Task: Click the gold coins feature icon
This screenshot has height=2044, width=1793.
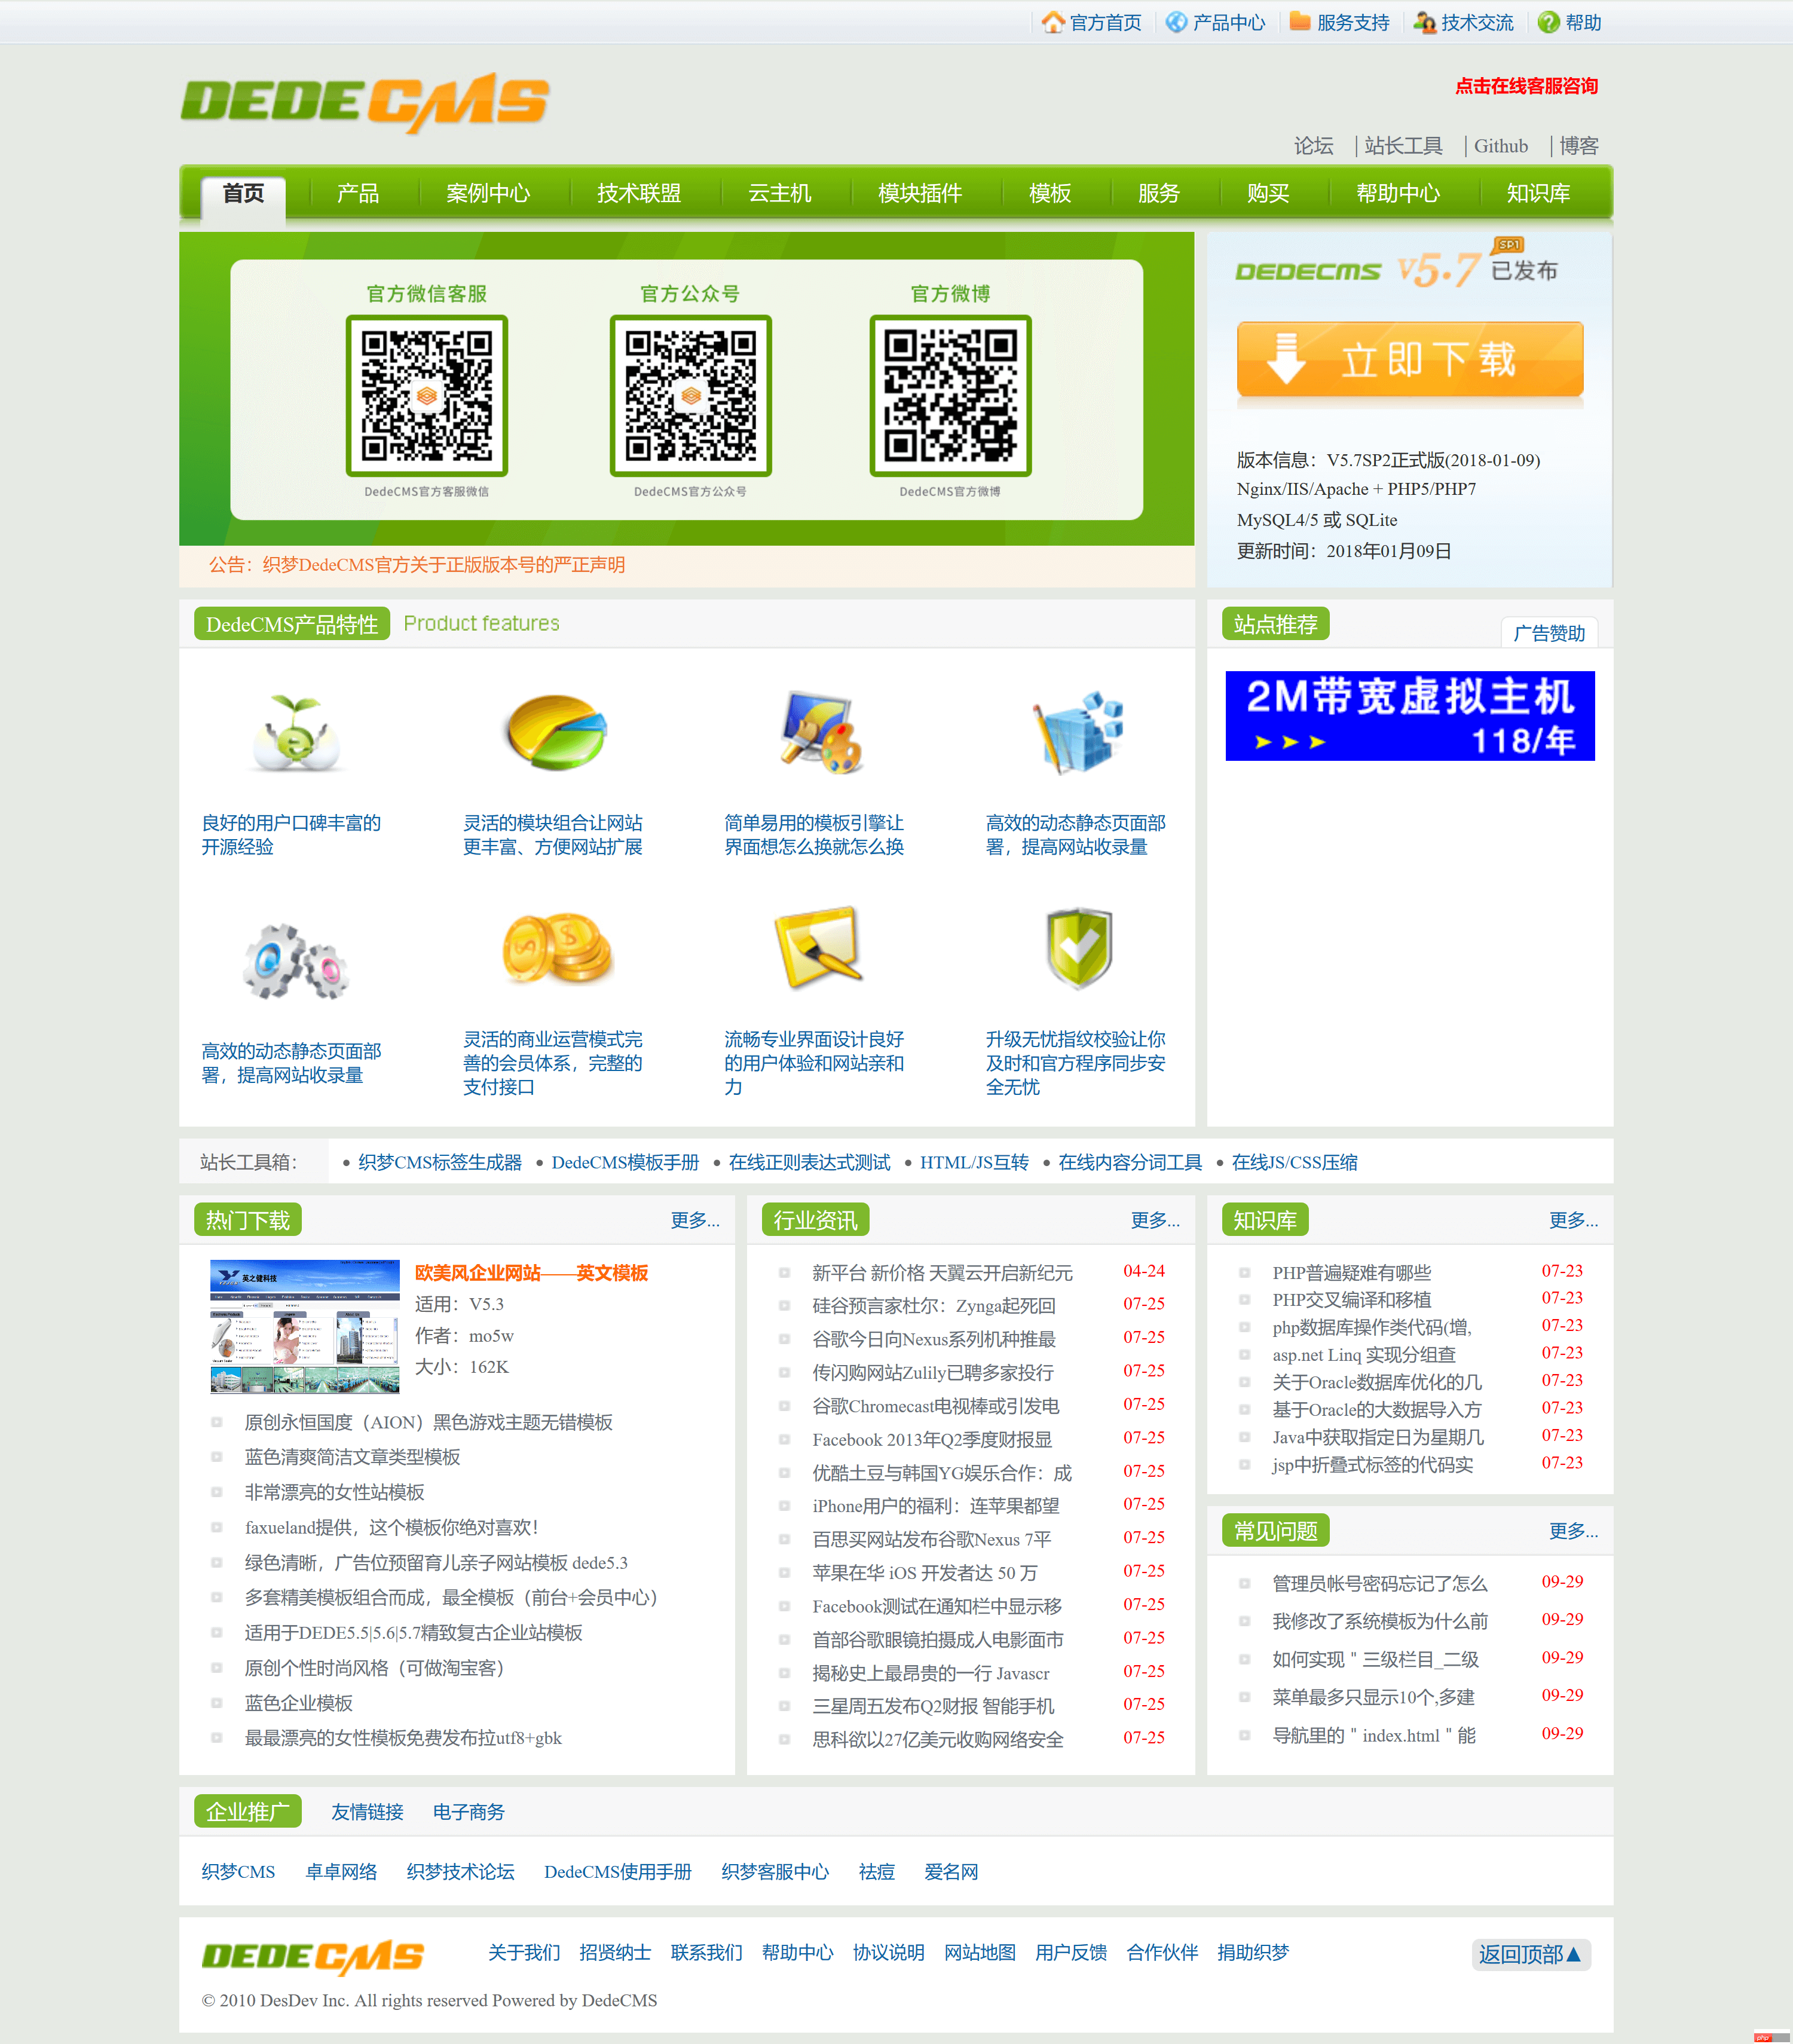Action: tap(557, 949)
